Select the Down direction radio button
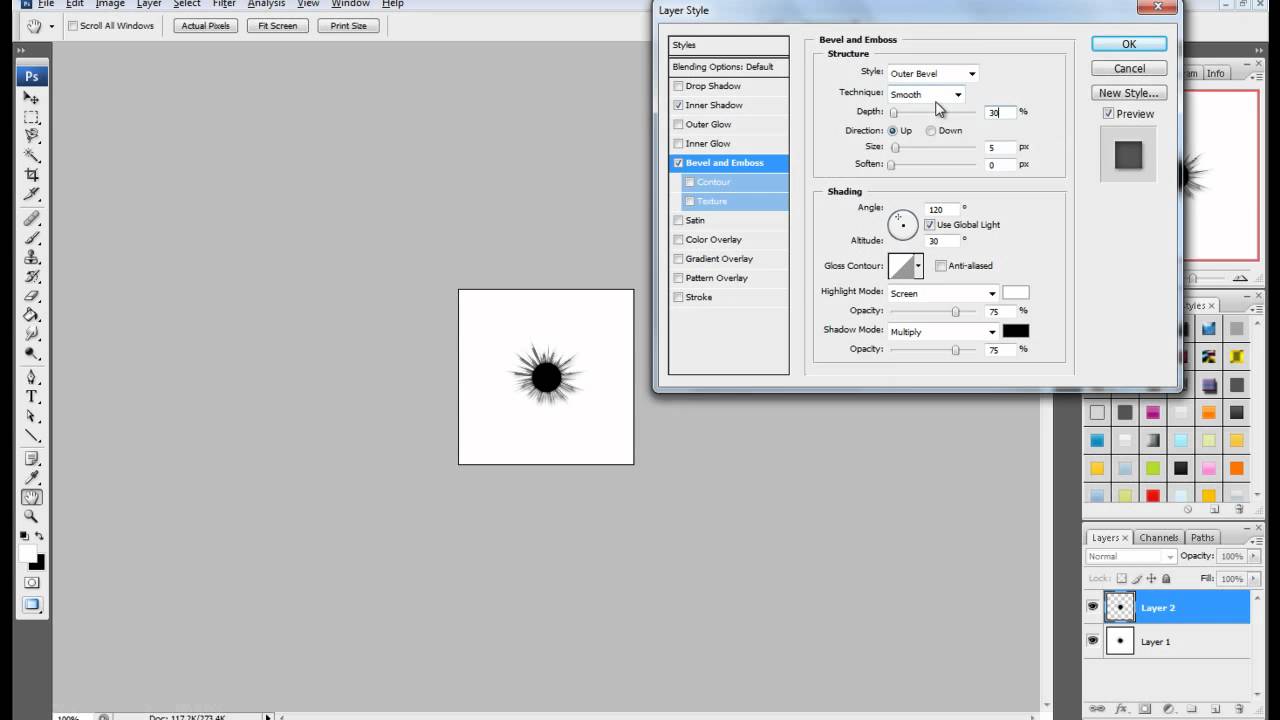This screenshot has width=1280, height=720. pos(931,131)
